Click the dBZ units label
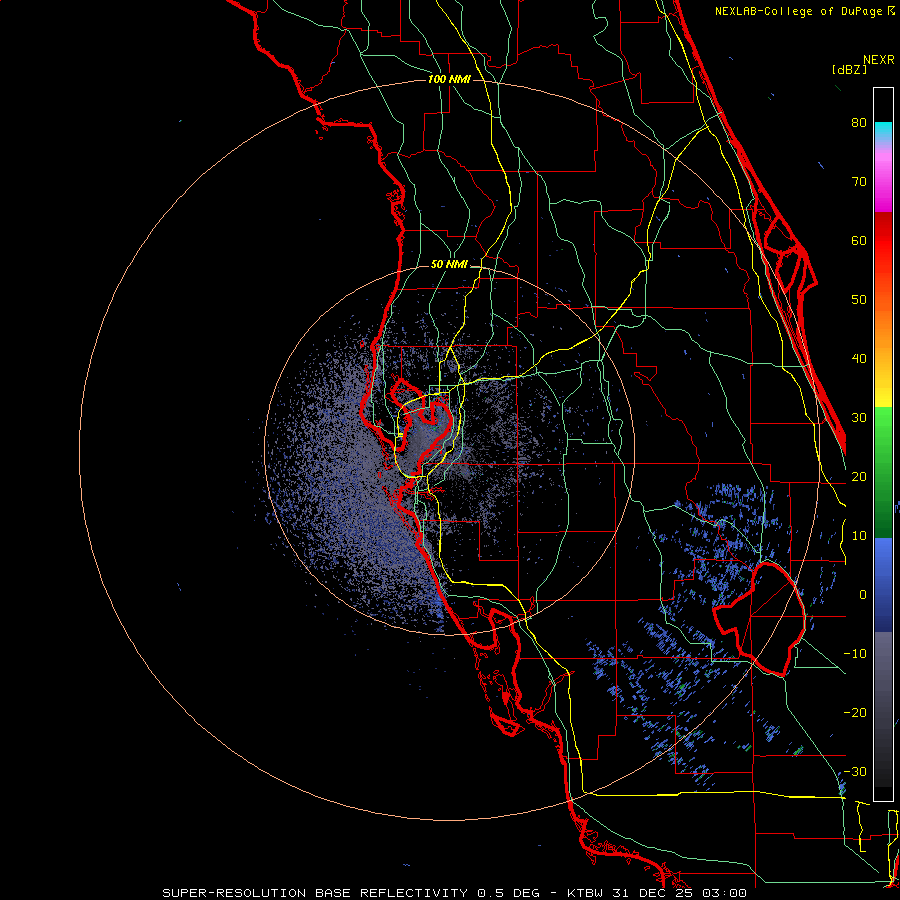This screenshot has width=900, height=900. point(849,69)
